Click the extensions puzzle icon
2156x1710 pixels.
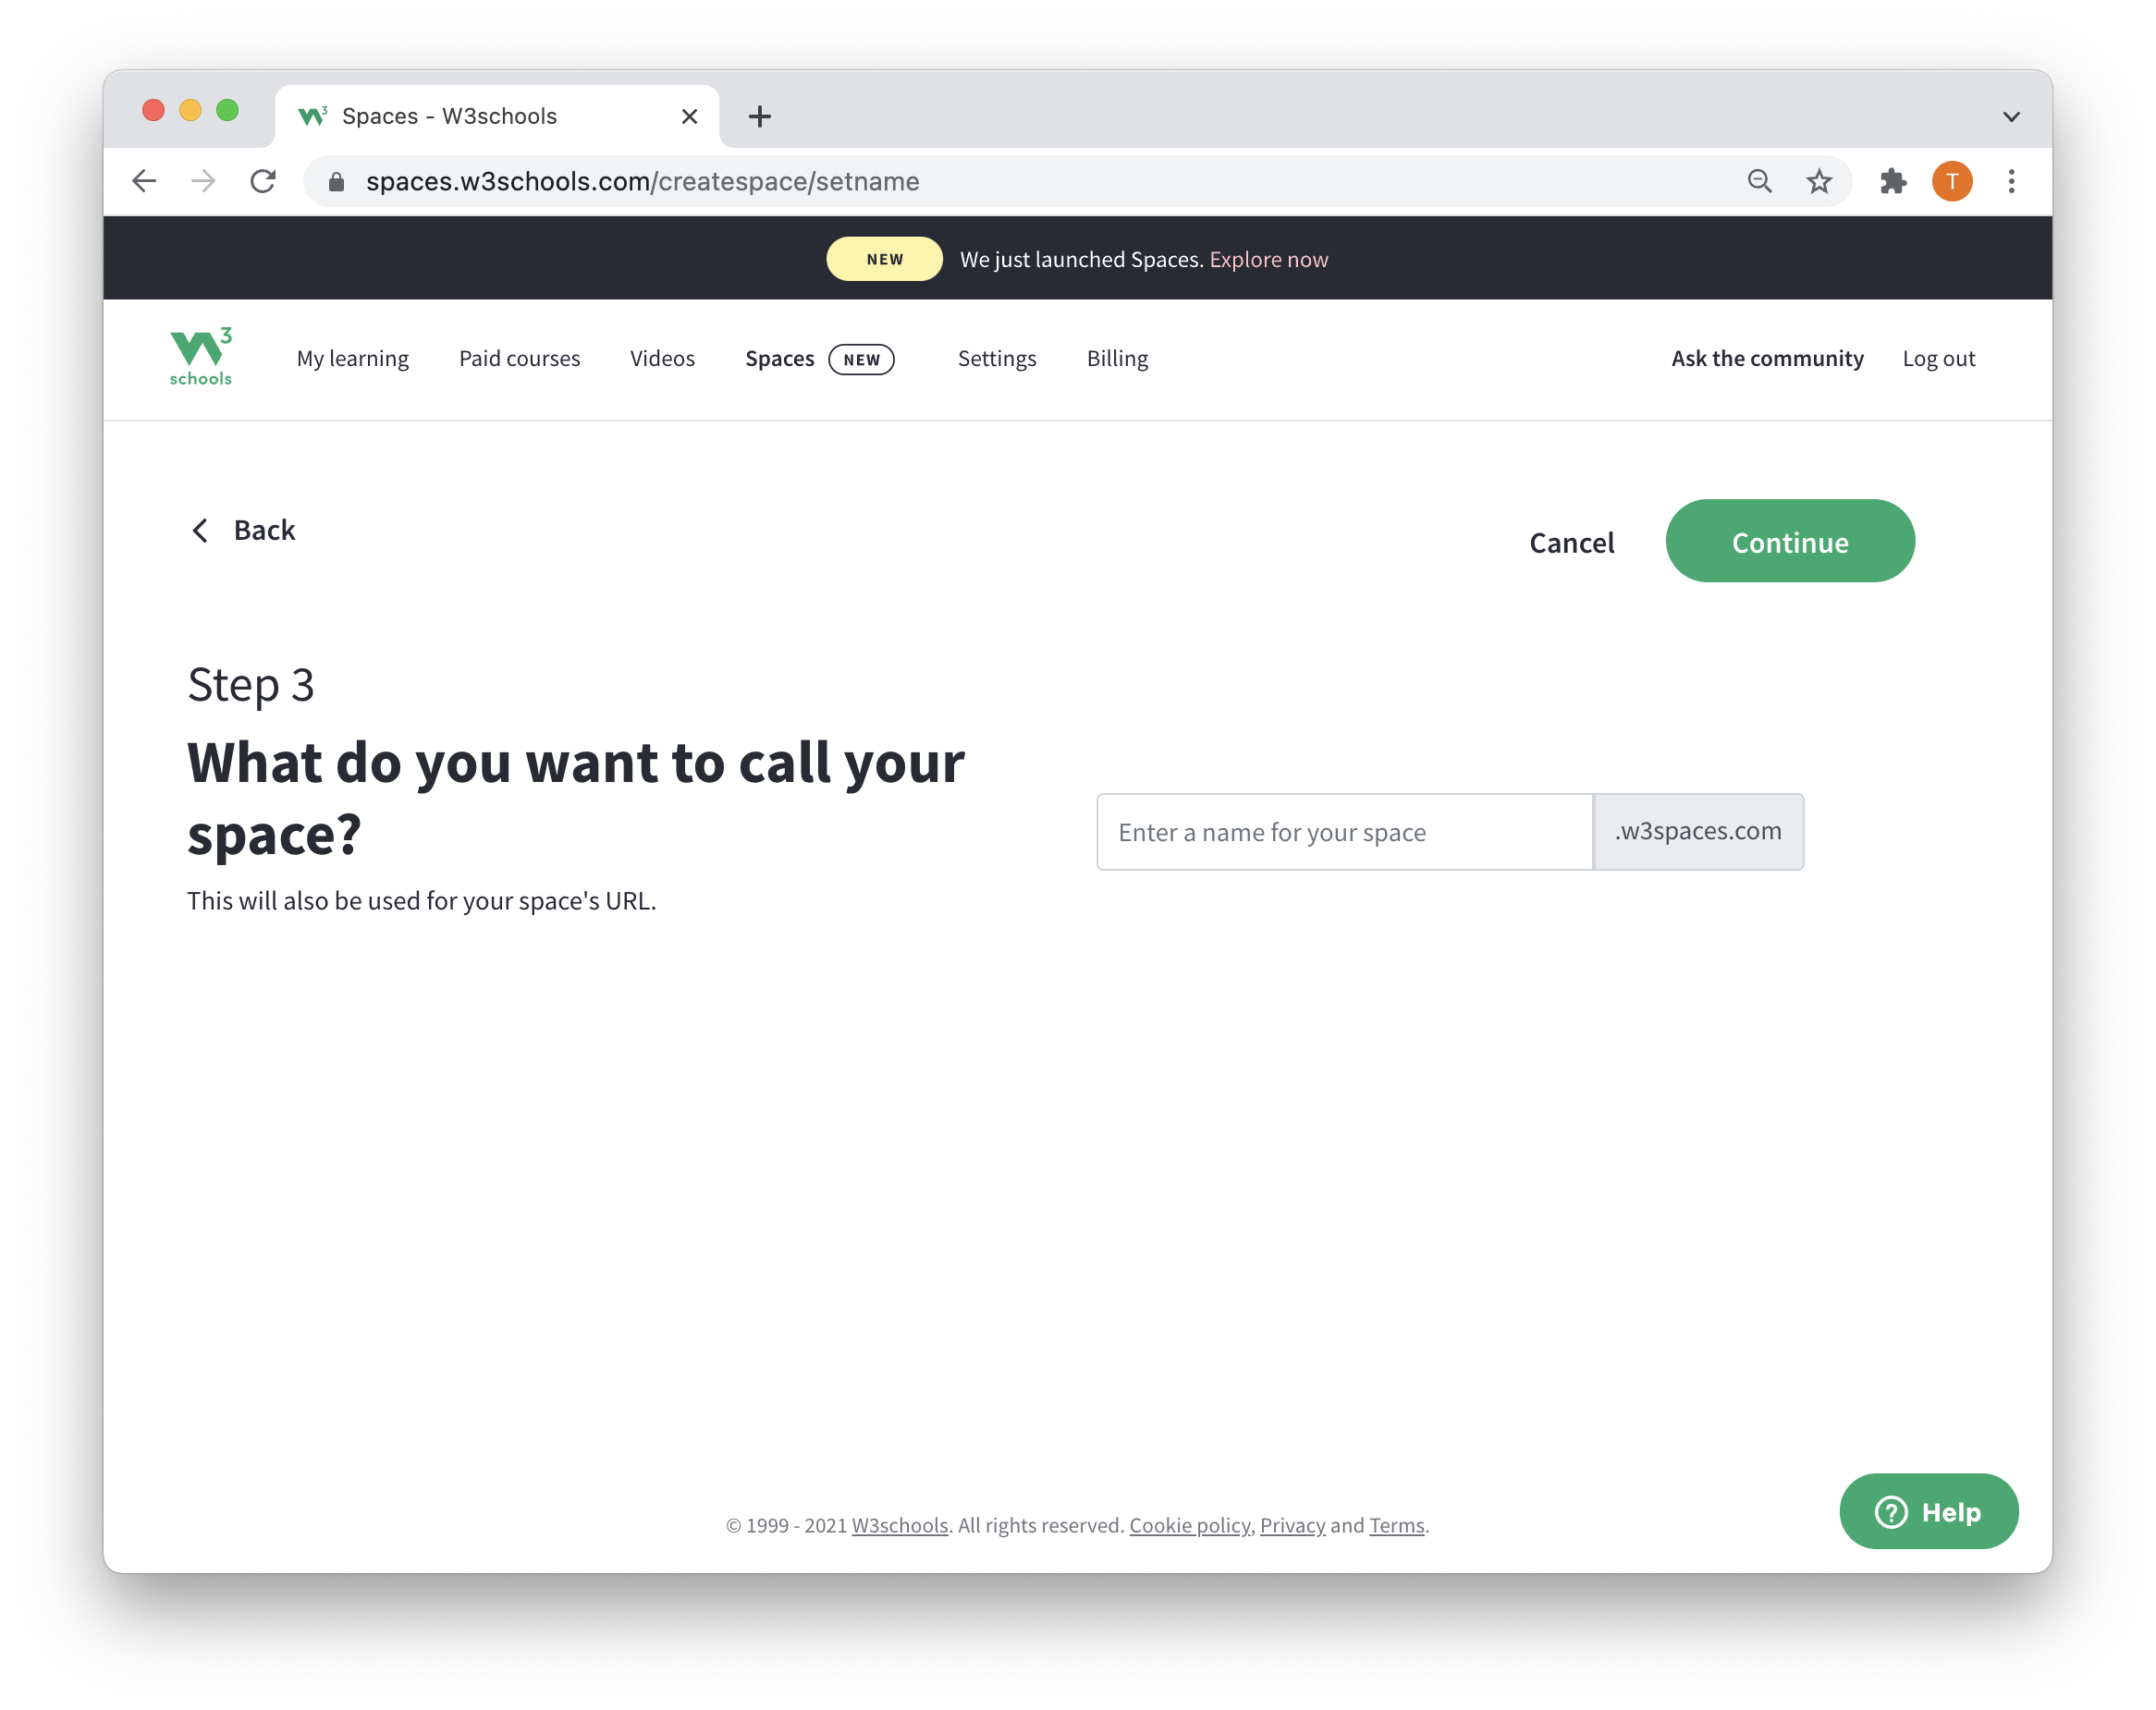[x=1893, y=180]
